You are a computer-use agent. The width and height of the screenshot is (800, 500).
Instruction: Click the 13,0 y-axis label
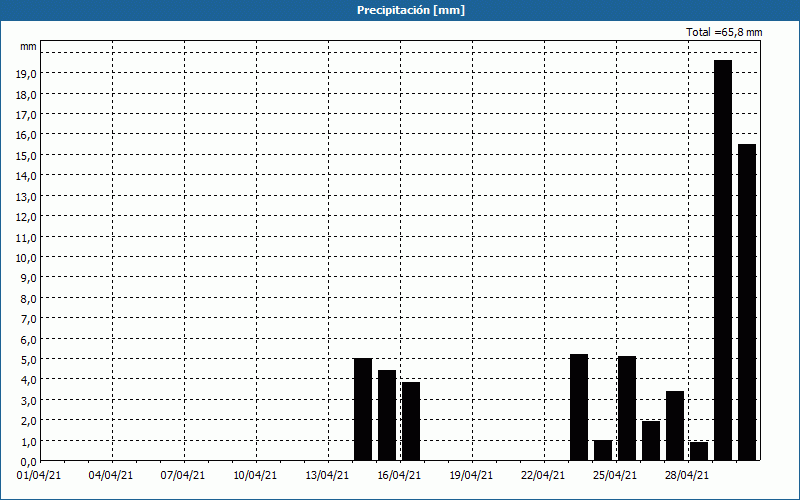26,196
